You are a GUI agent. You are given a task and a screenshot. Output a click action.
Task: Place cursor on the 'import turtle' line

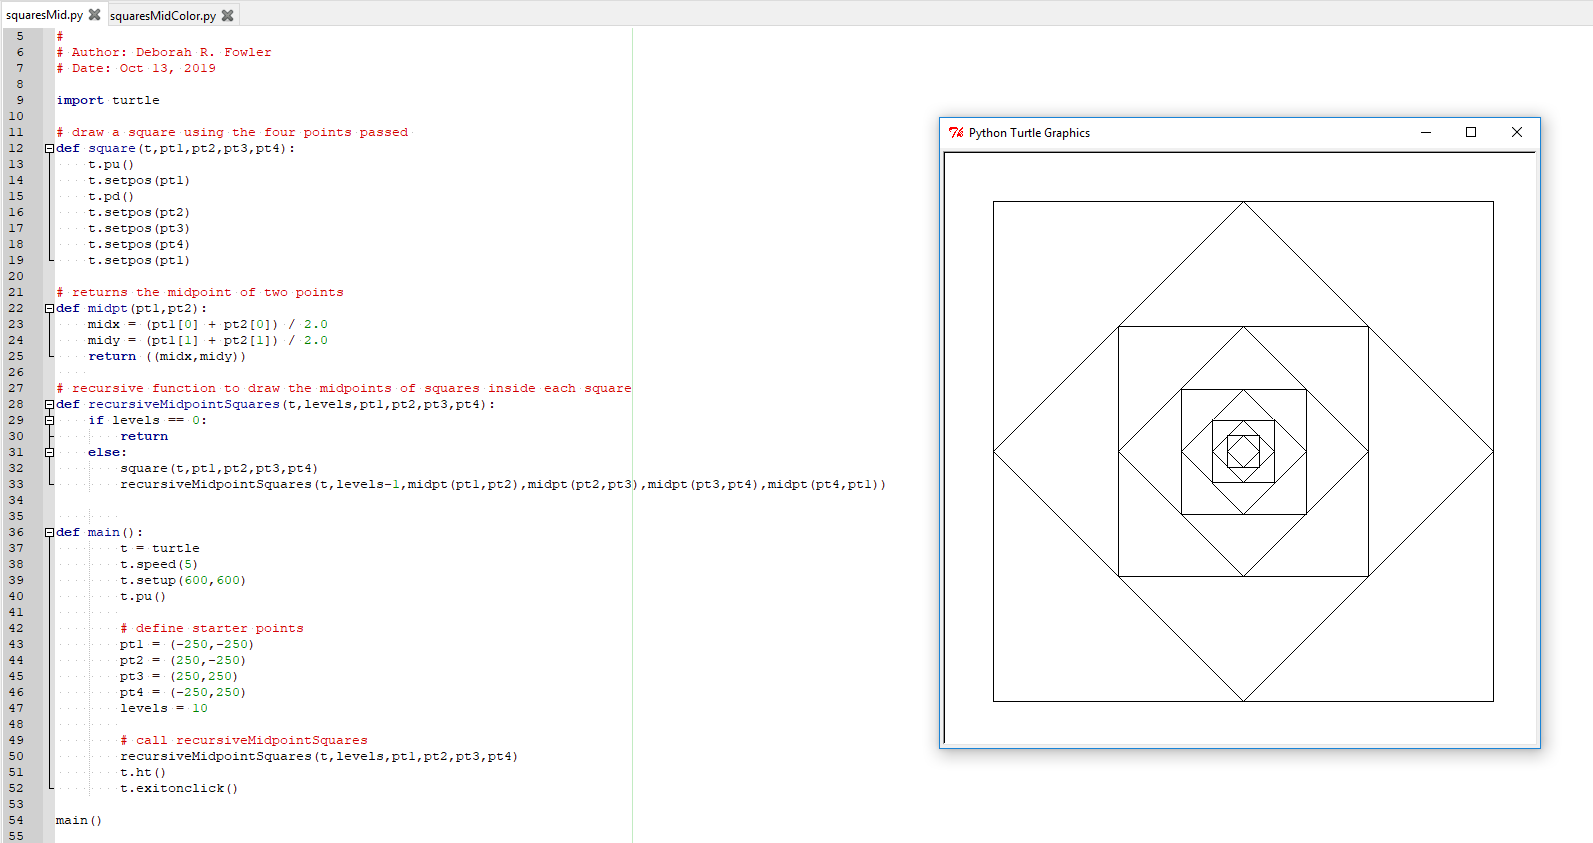pos(108,100)
